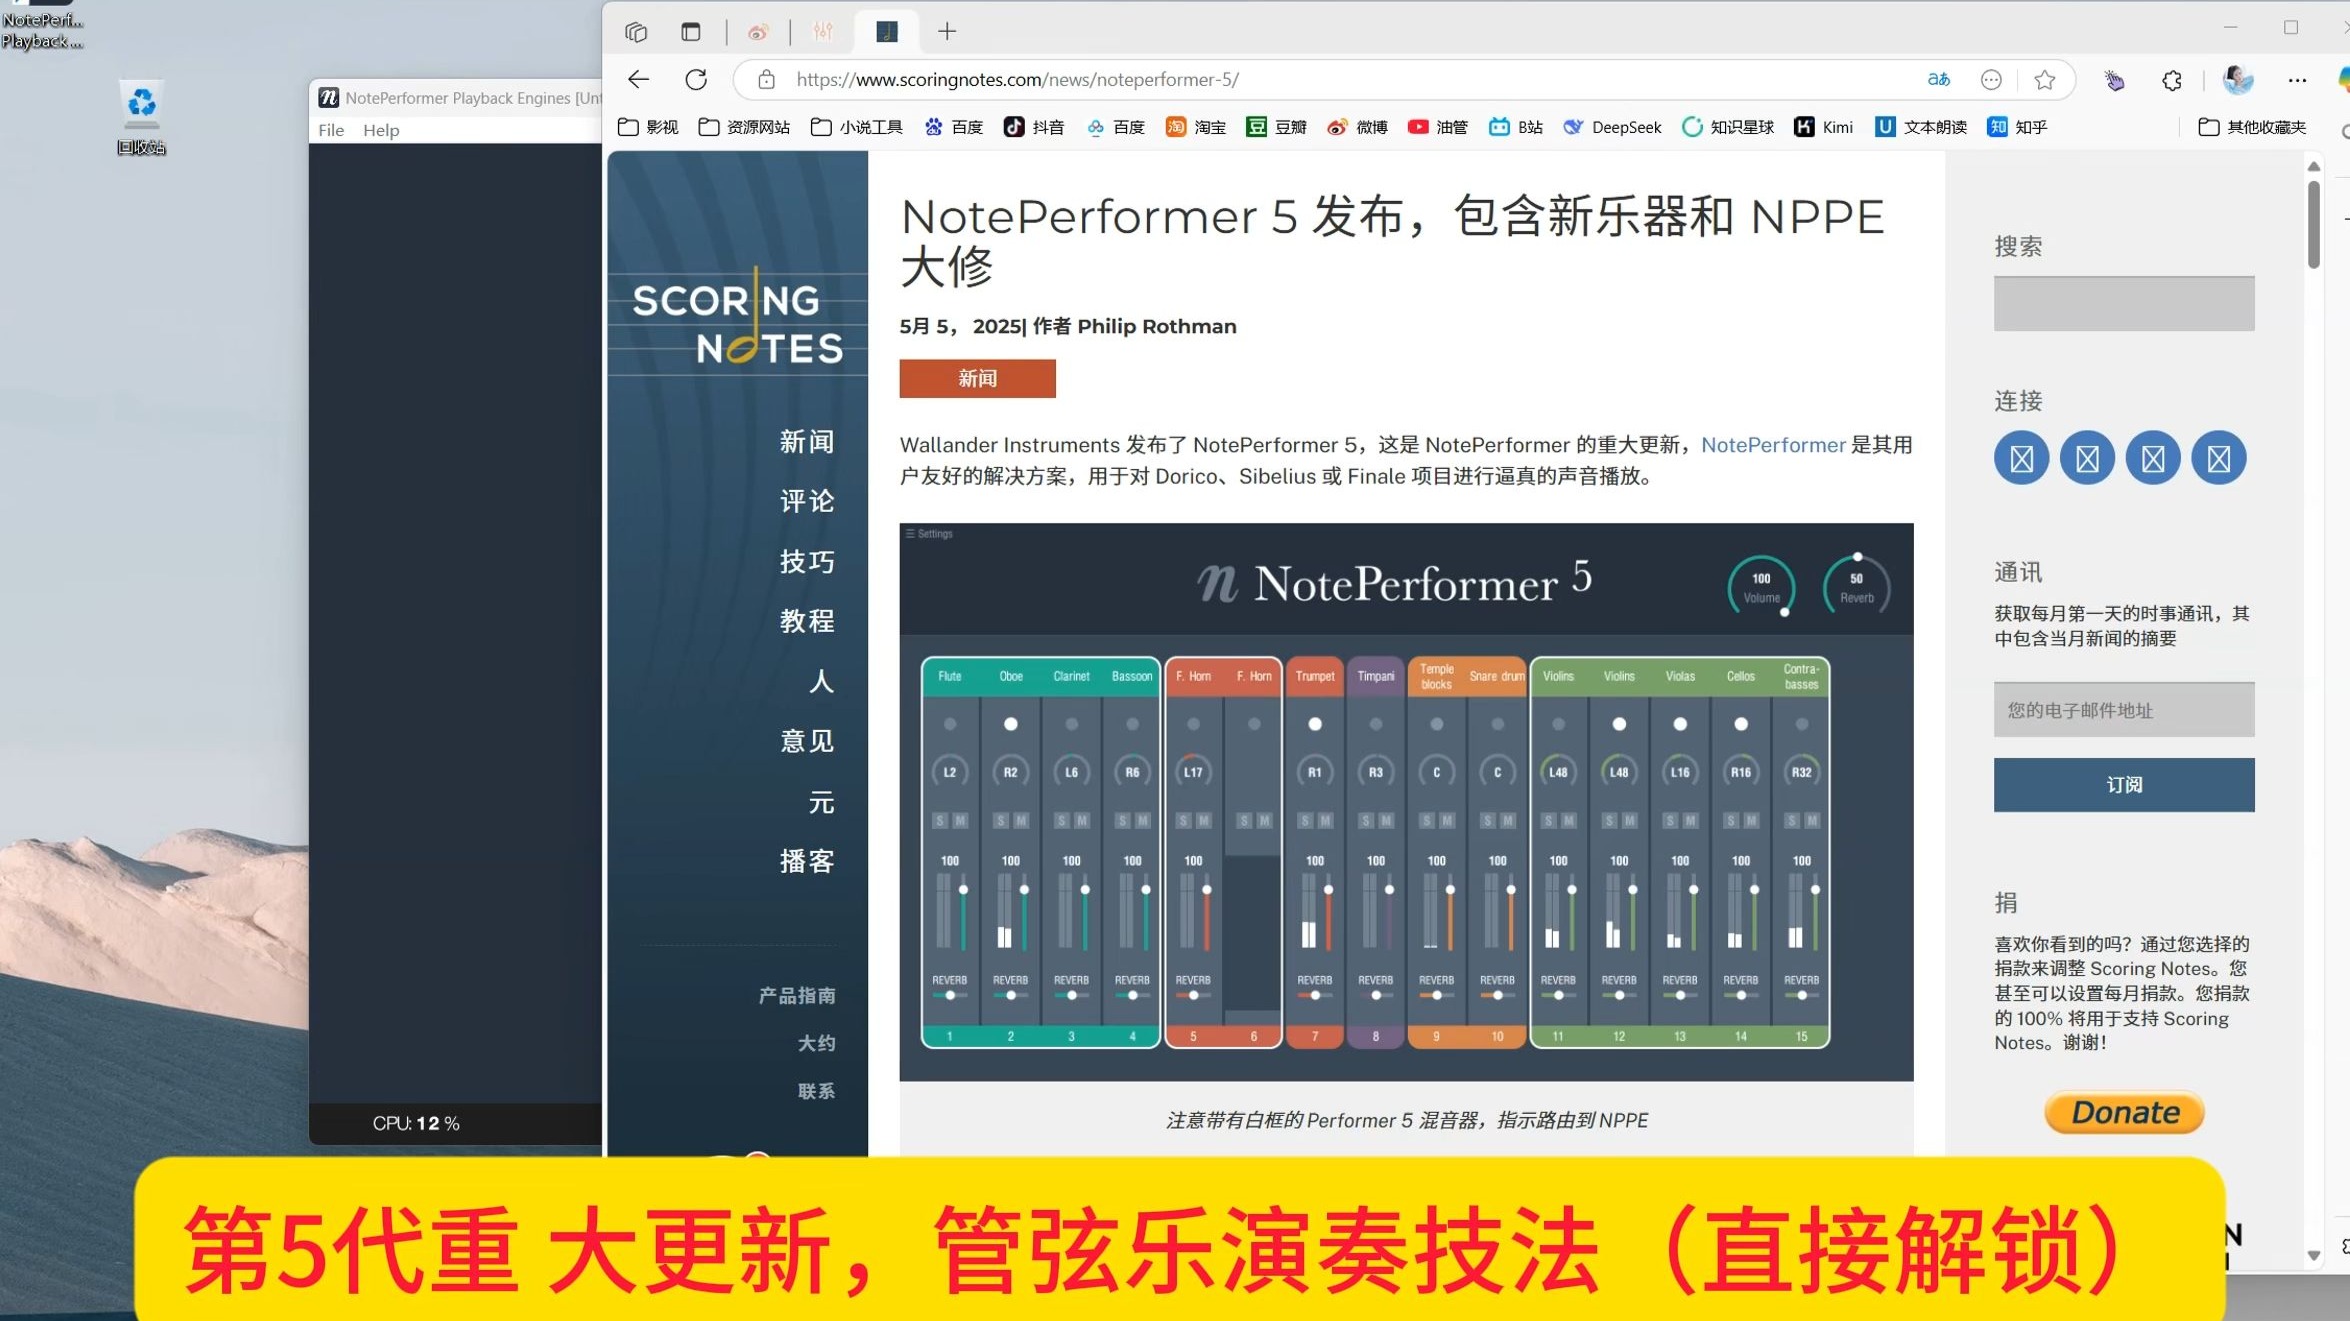Open the browser profile avatar
Viewport: 2350px width, 1321px height.
(2238, 80)
